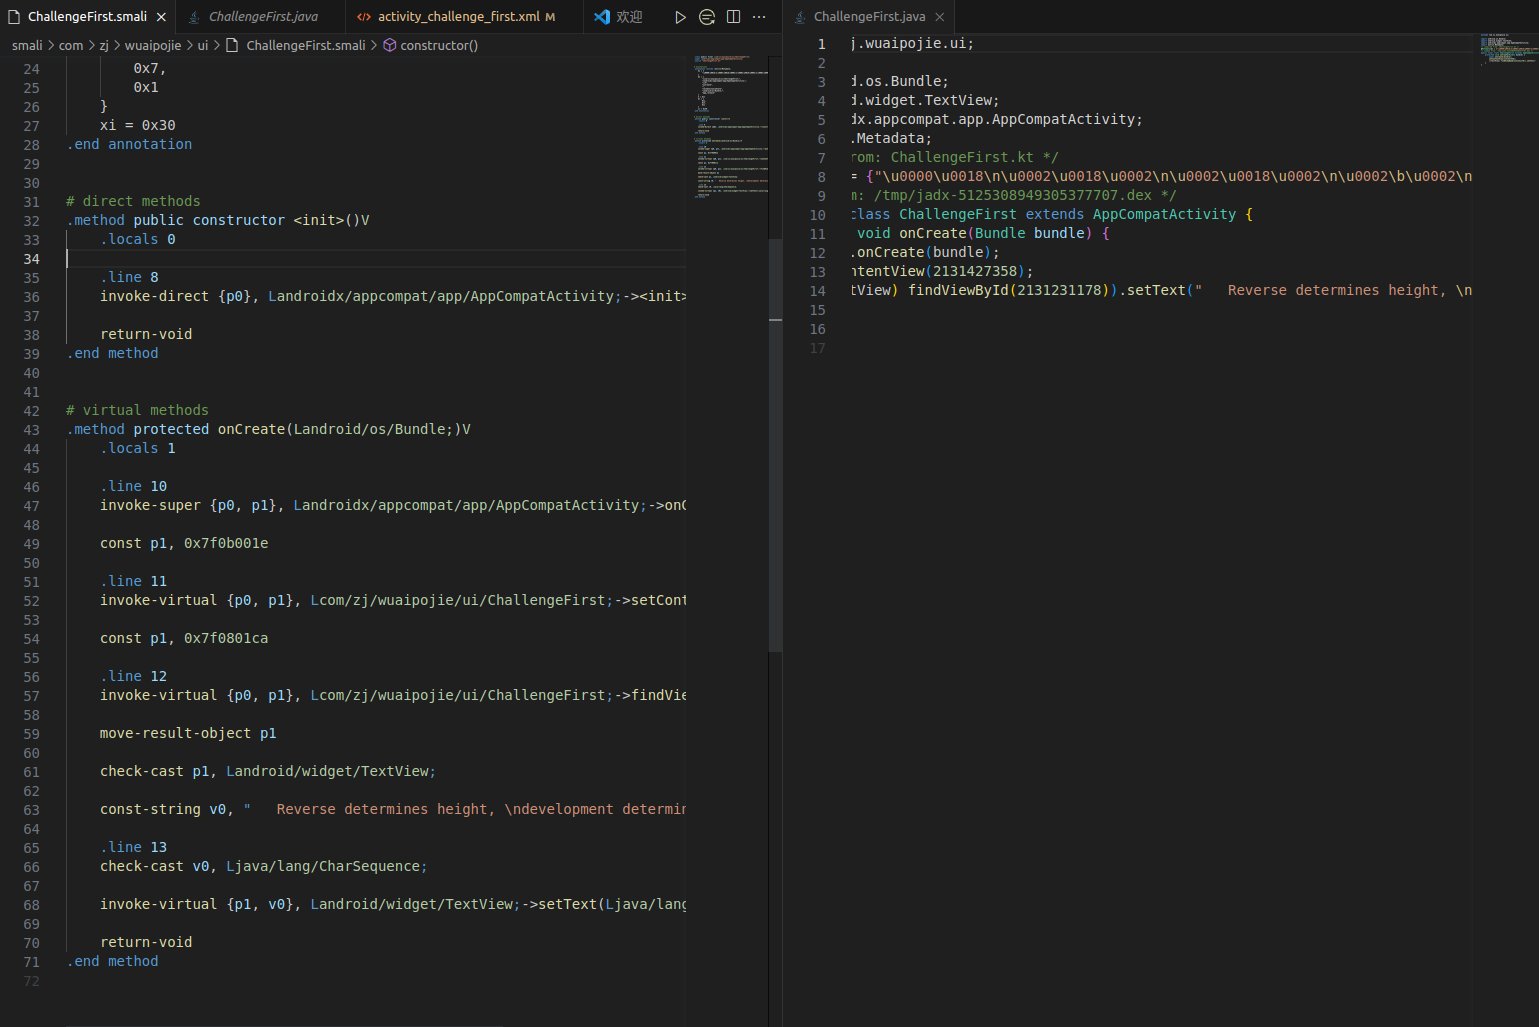The image size is (1539, 1027).
Task: Click the circular icon next to Run button
Action: (x=707, y=17)
